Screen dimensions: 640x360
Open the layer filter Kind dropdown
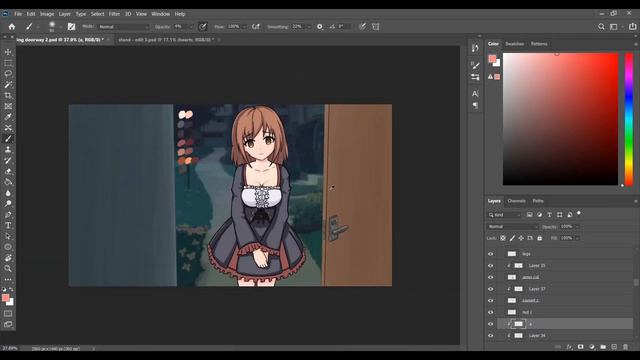click(x=504, y=215)
